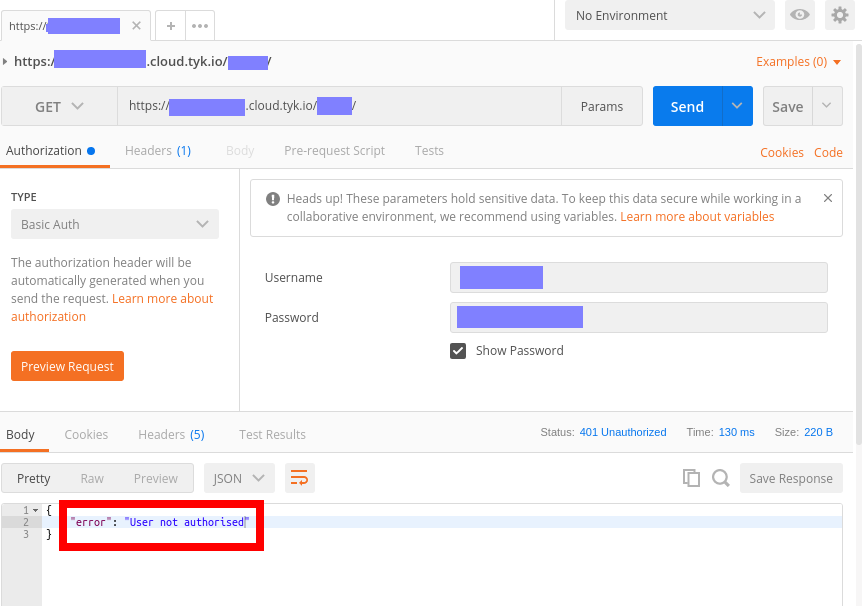Open the Pre-request Script tab
The width and height of the screenshot is (862, 606).
tap(334, 150)
